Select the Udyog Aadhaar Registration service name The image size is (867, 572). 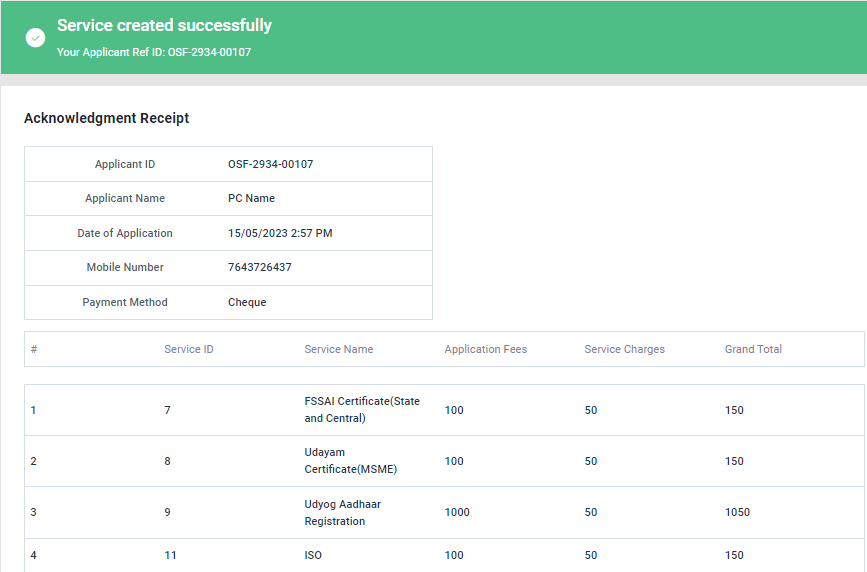[342, 512]
